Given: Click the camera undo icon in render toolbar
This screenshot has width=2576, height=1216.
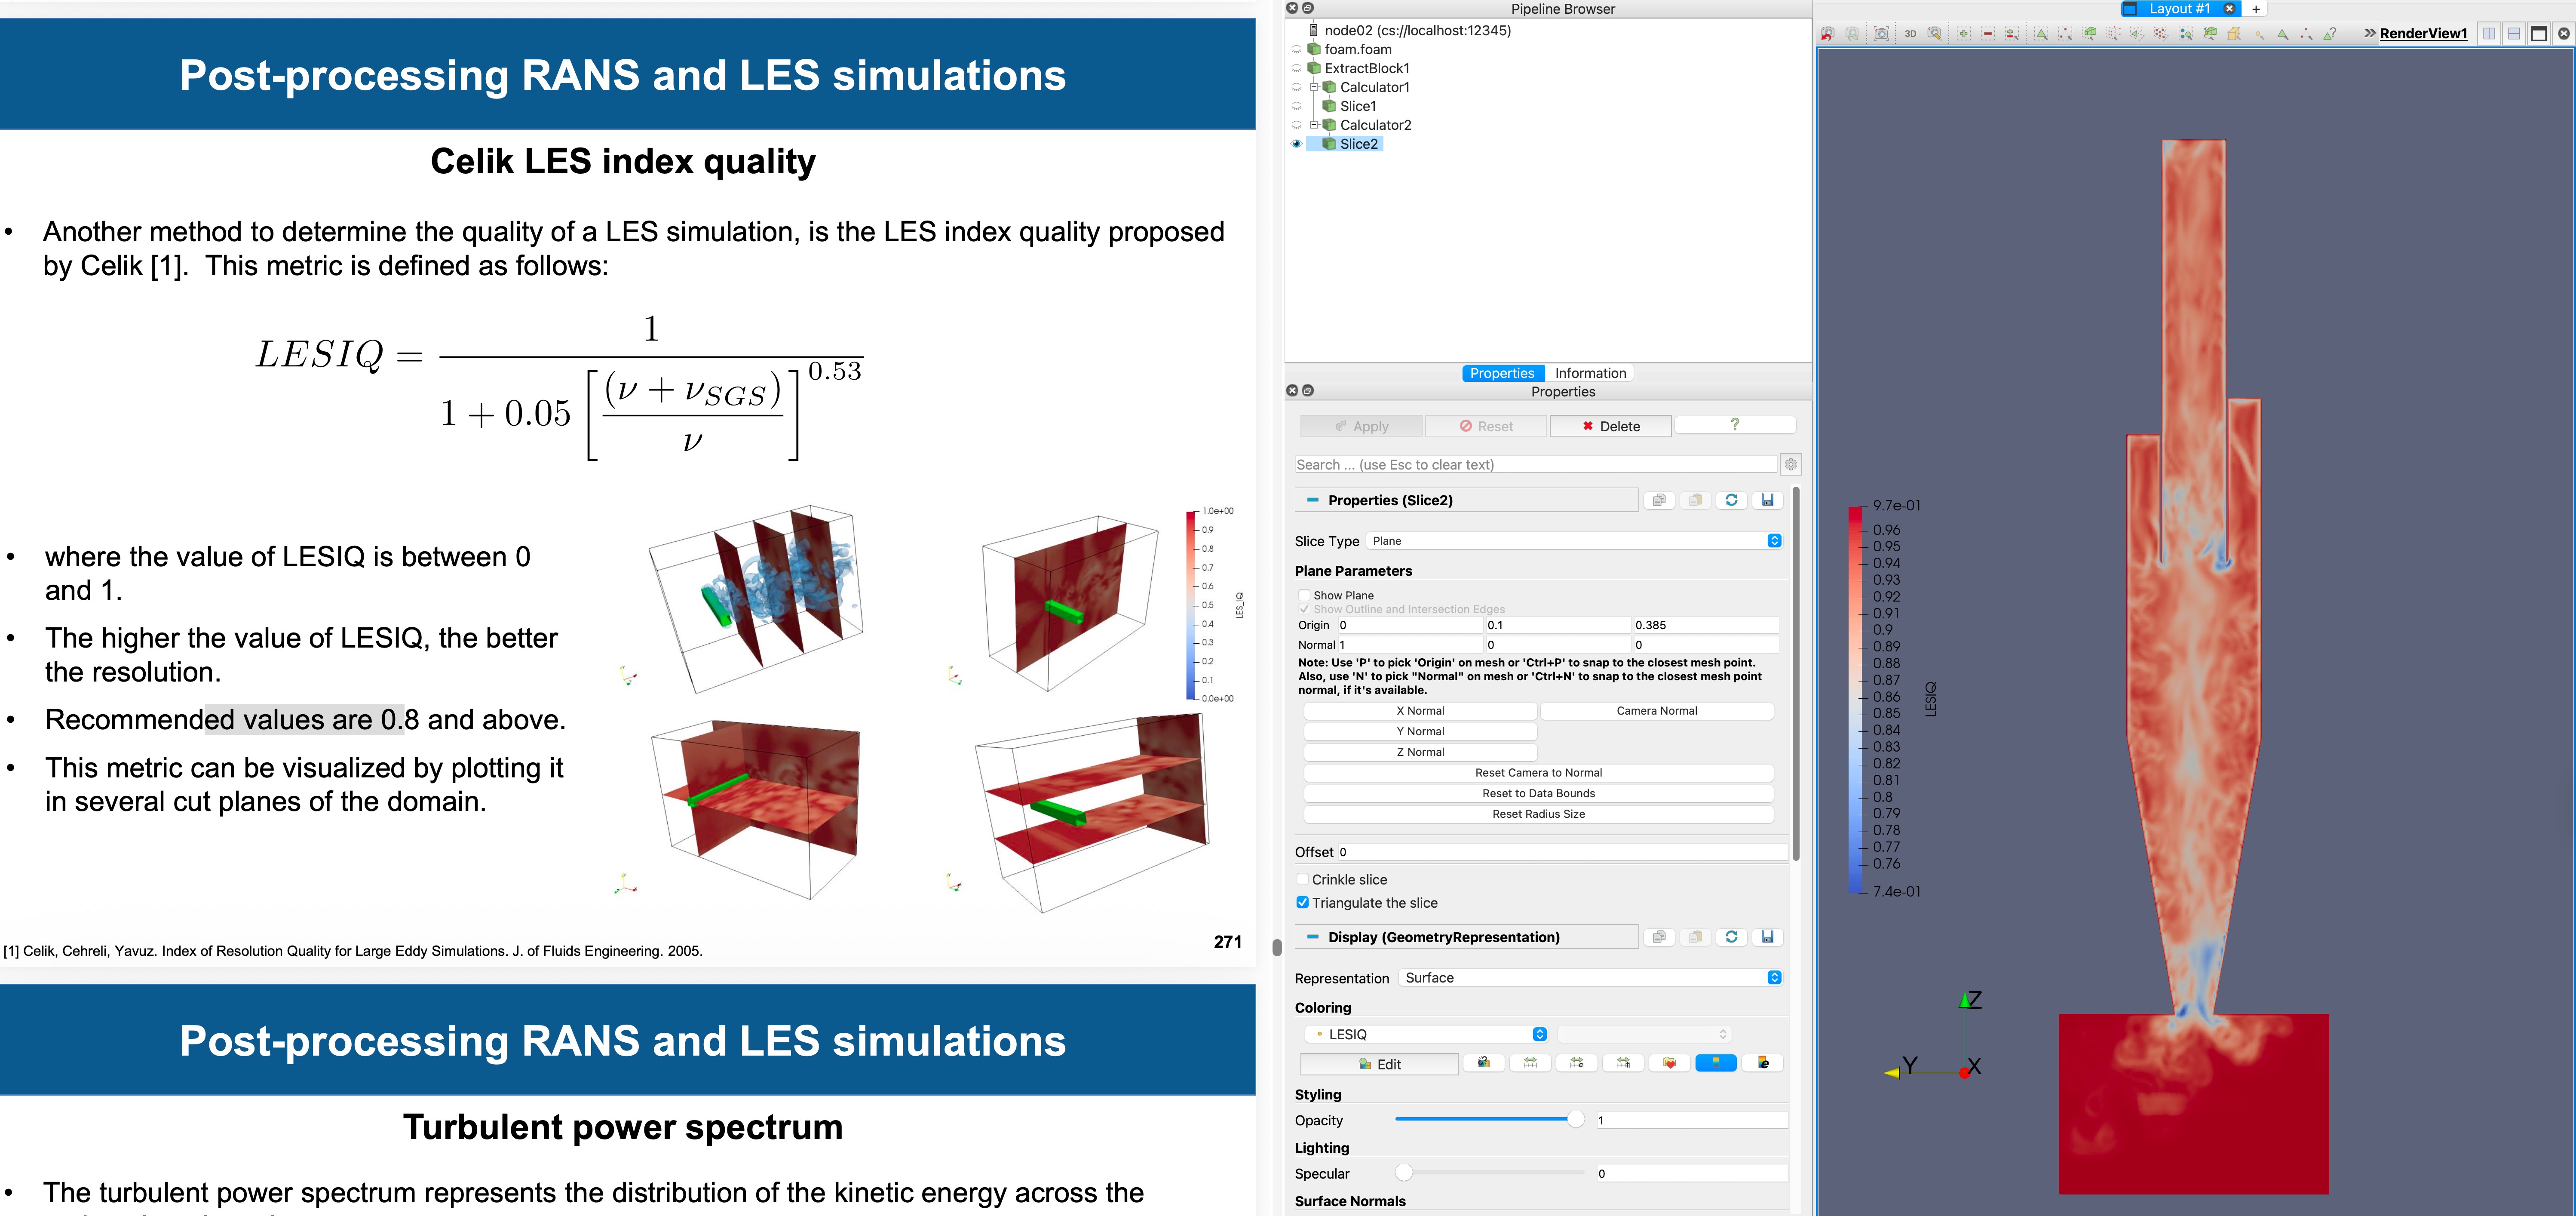Looking at the screenshot, I should (x=1827, y=34).
